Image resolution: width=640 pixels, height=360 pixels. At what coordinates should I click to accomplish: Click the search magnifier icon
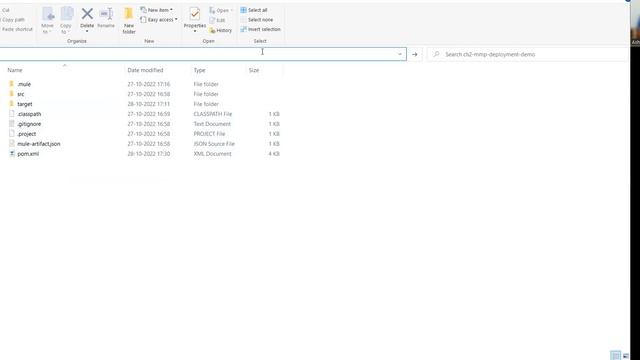coord(436,54)
